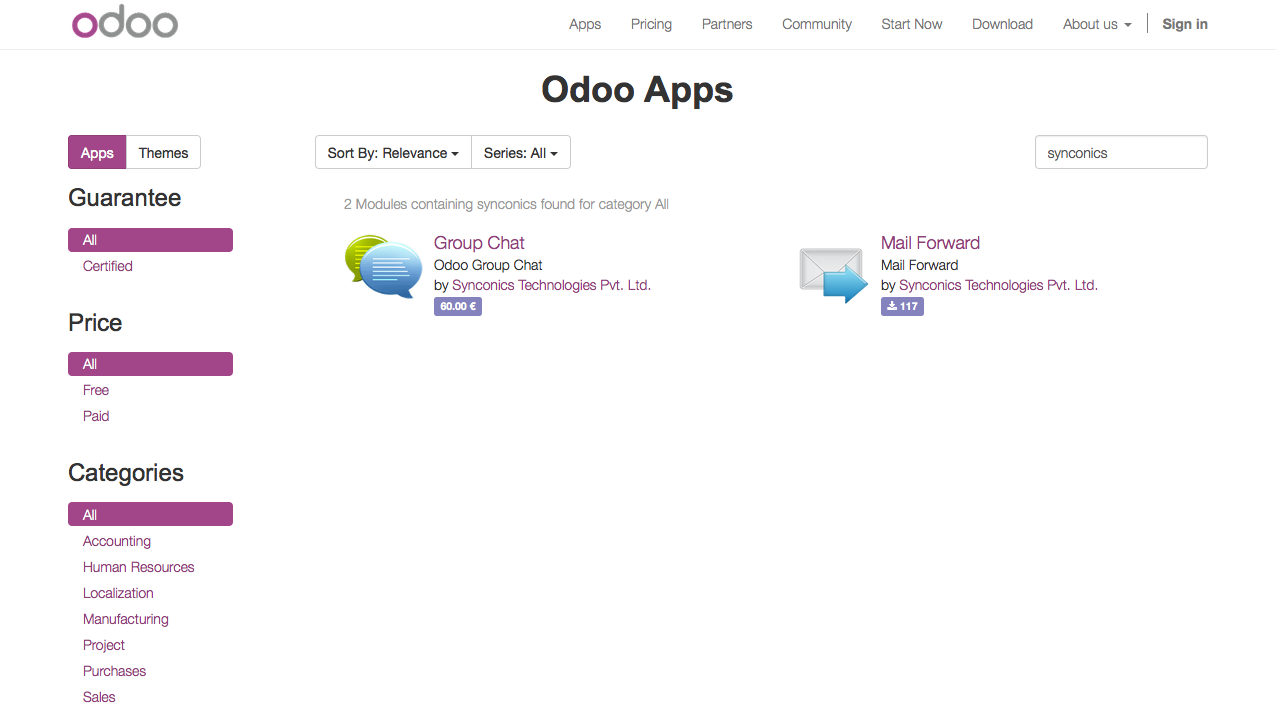Filter by Localization category

point(118,593)
